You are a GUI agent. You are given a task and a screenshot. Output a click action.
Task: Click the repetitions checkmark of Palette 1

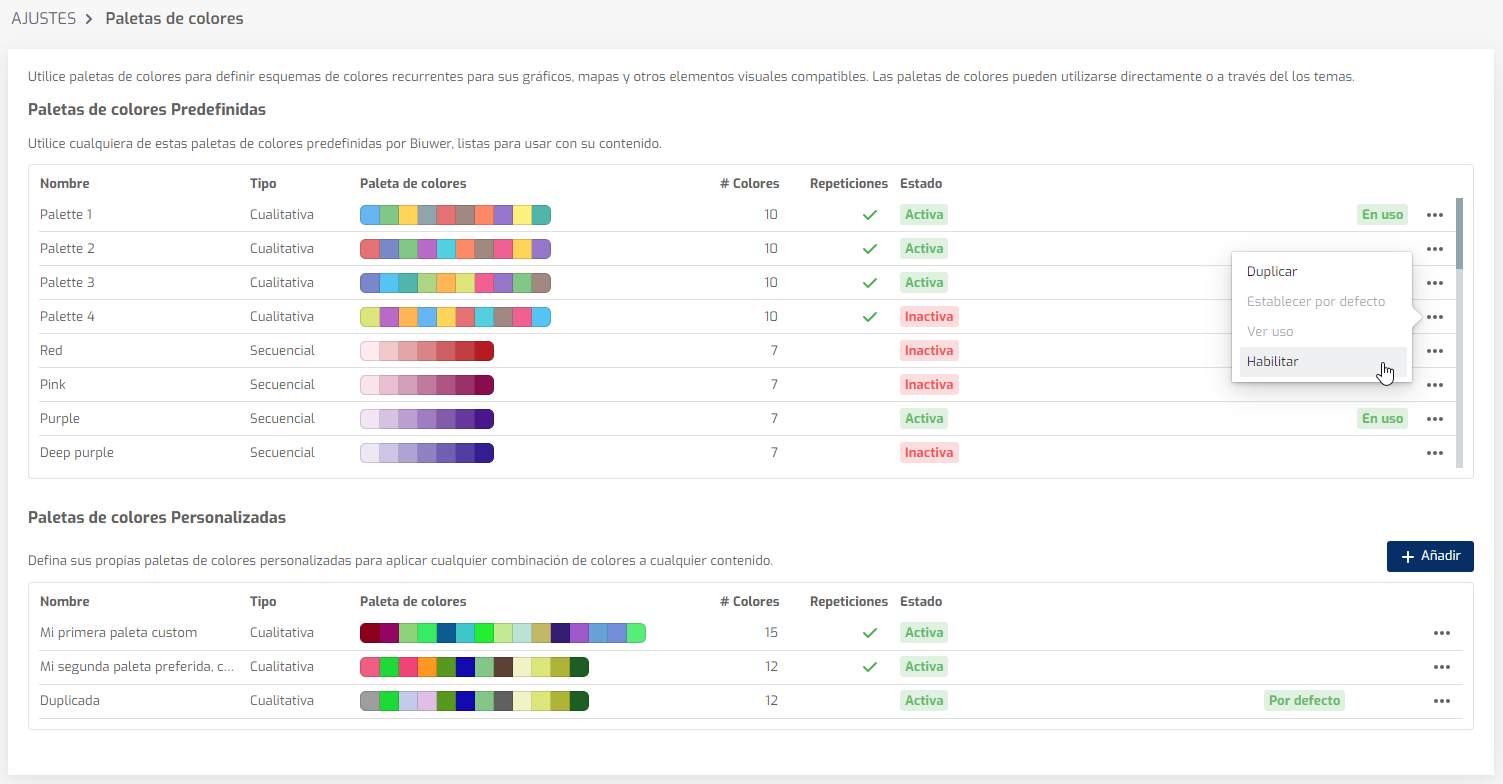tap(870, 215)
